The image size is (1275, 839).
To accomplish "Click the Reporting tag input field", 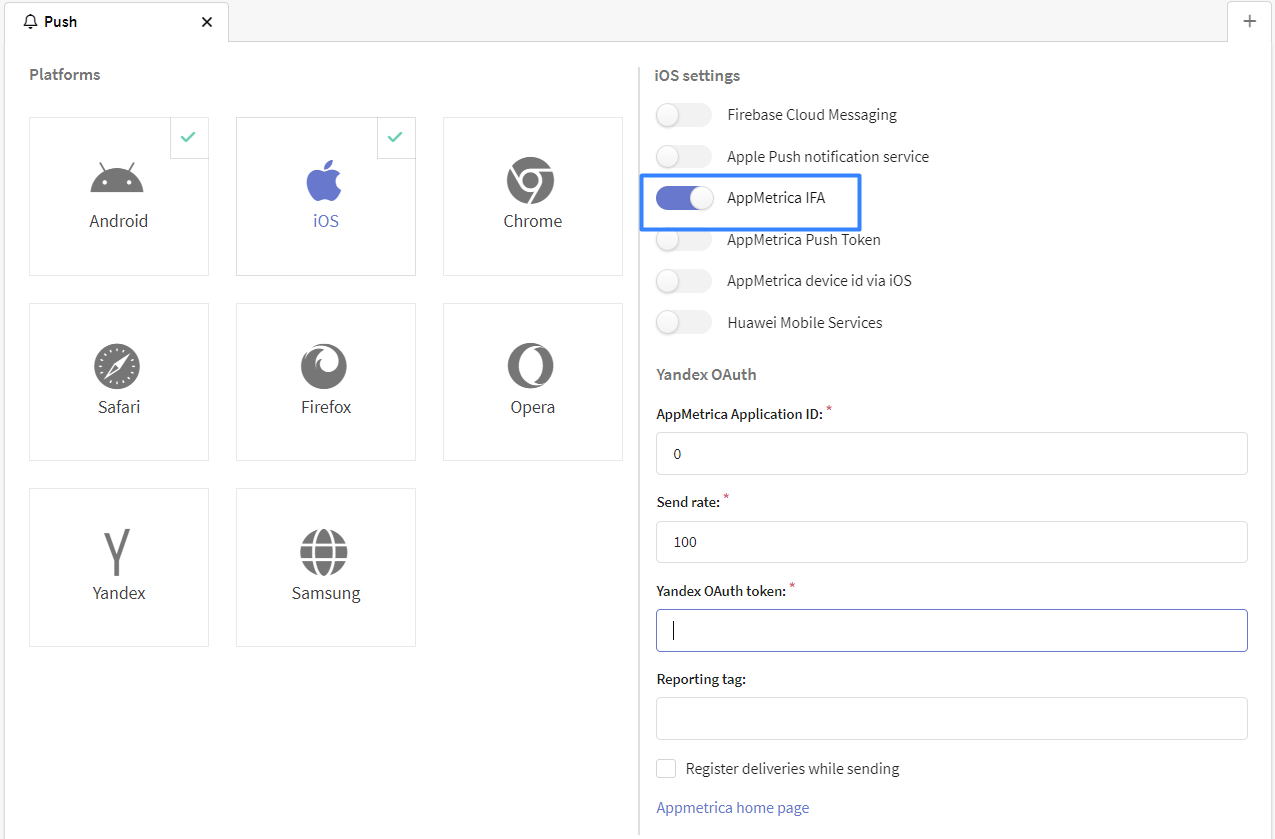I will (x=952, y=718).
